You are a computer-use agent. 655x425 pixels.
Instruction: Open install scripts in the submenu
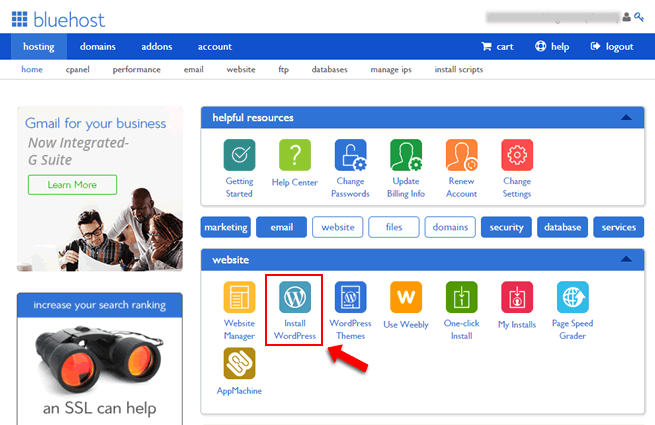[459, 69]
